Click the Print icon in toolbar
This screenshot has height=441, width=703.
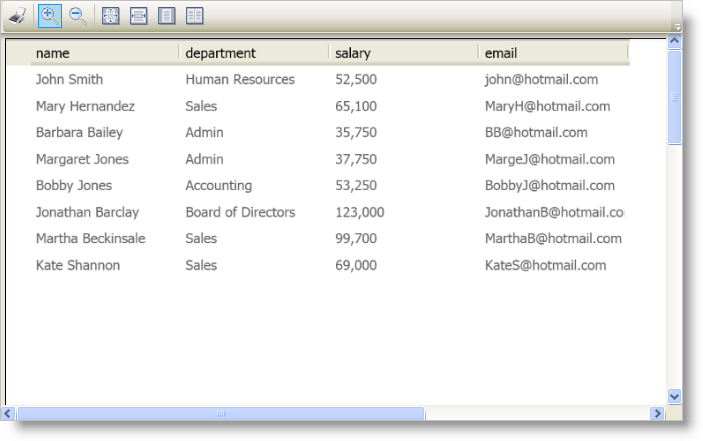pos(18,16)
